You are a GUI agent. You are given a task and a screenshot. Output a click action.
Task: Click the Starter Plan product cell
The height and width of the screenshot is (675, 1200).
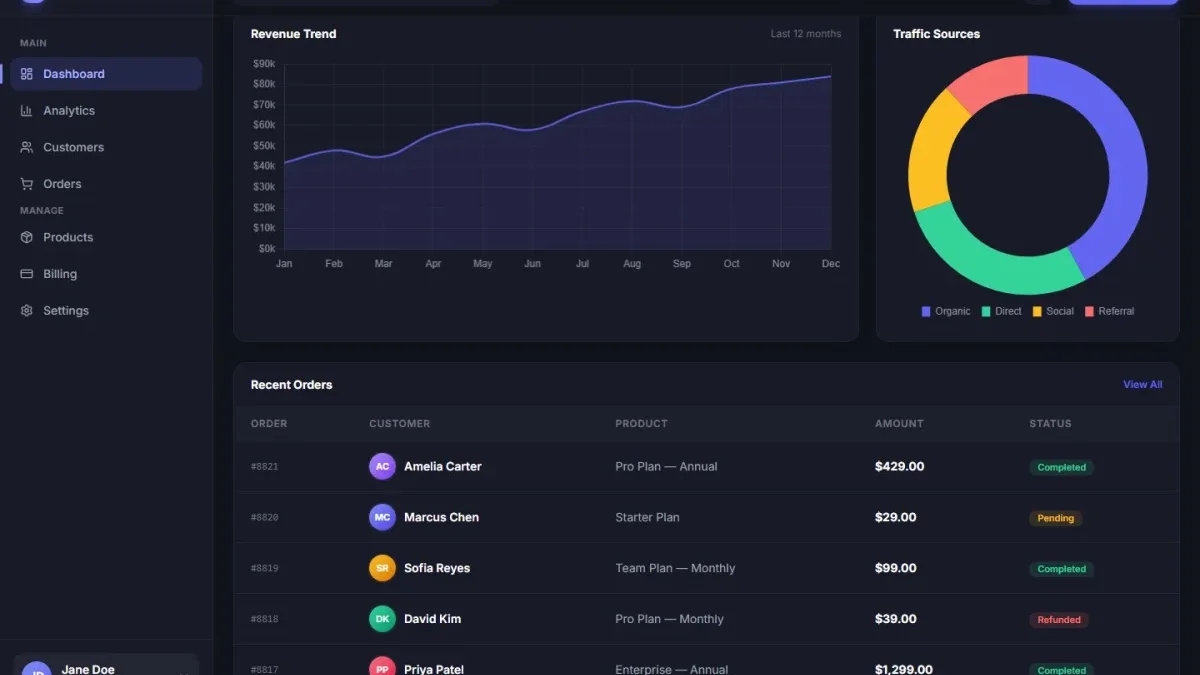pyautogui.click(x=647, y=518)
